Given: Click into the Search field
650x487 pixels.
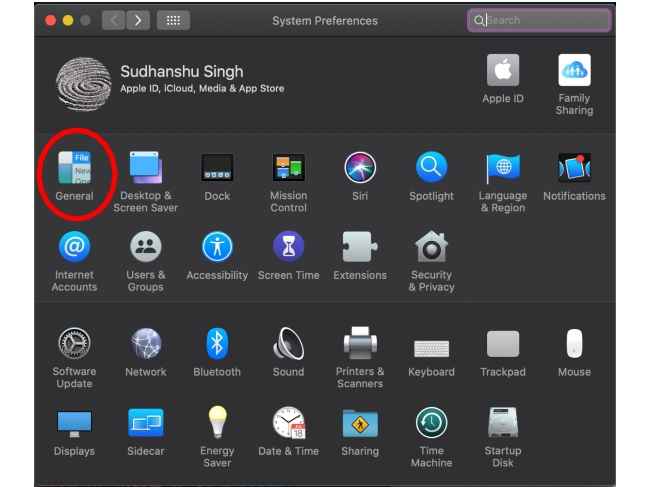Looking at the screenshot, I should [x=539, y=20].
